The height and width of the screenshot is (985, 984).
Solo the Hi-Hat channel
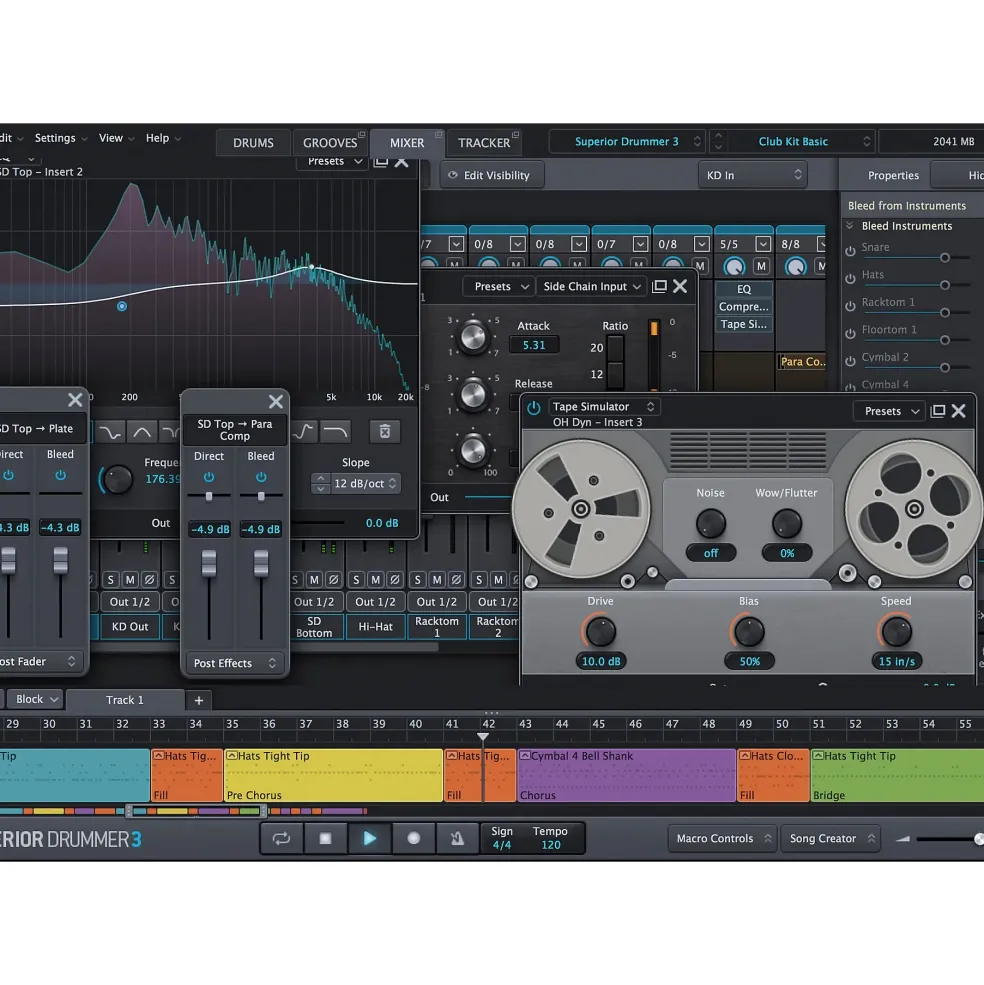point(356,580)
